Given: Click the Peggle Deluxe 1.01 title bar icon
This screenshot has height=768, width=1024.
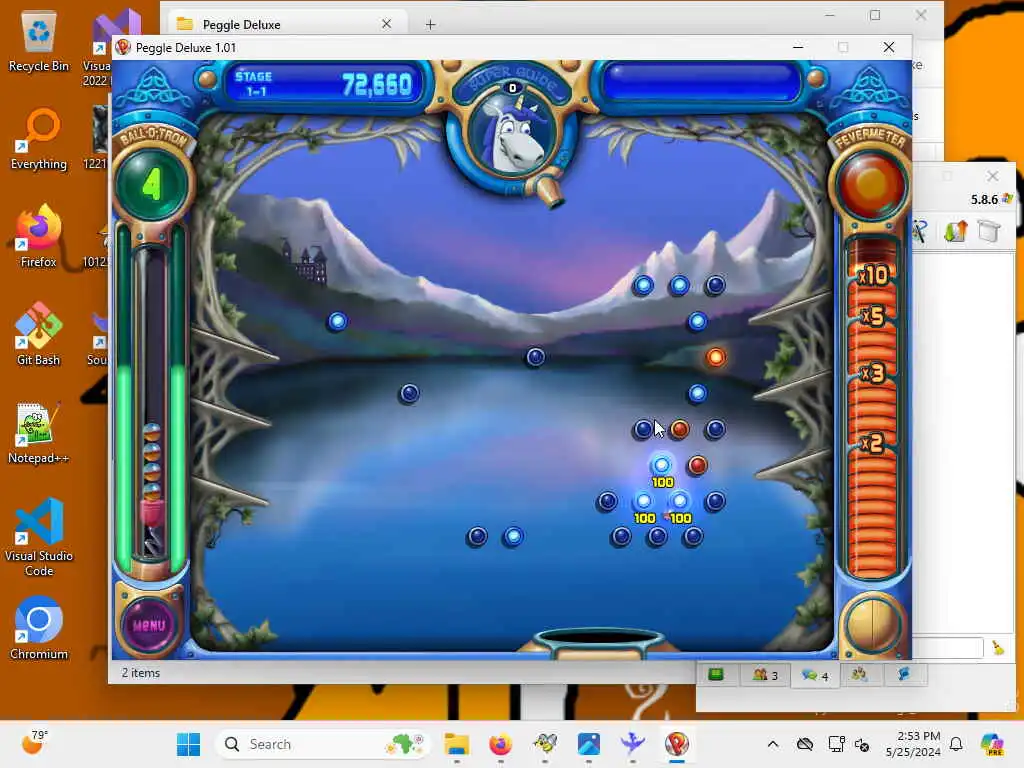Looking at the screenshot, I should 123,47.
